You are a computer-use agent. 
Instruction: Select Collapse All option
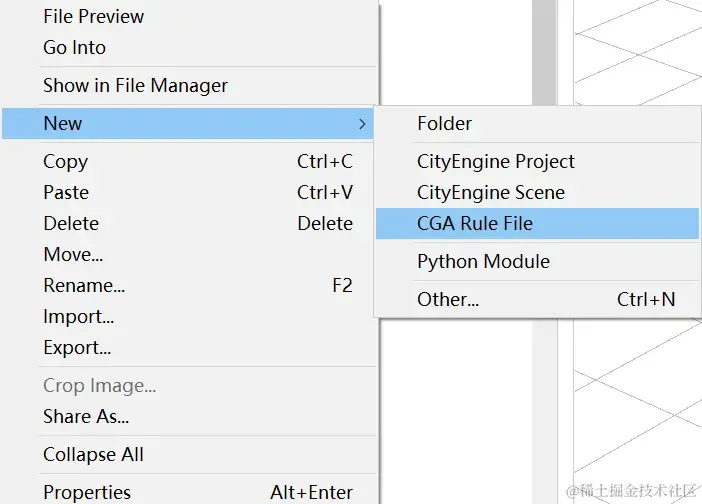pos(93,454)
